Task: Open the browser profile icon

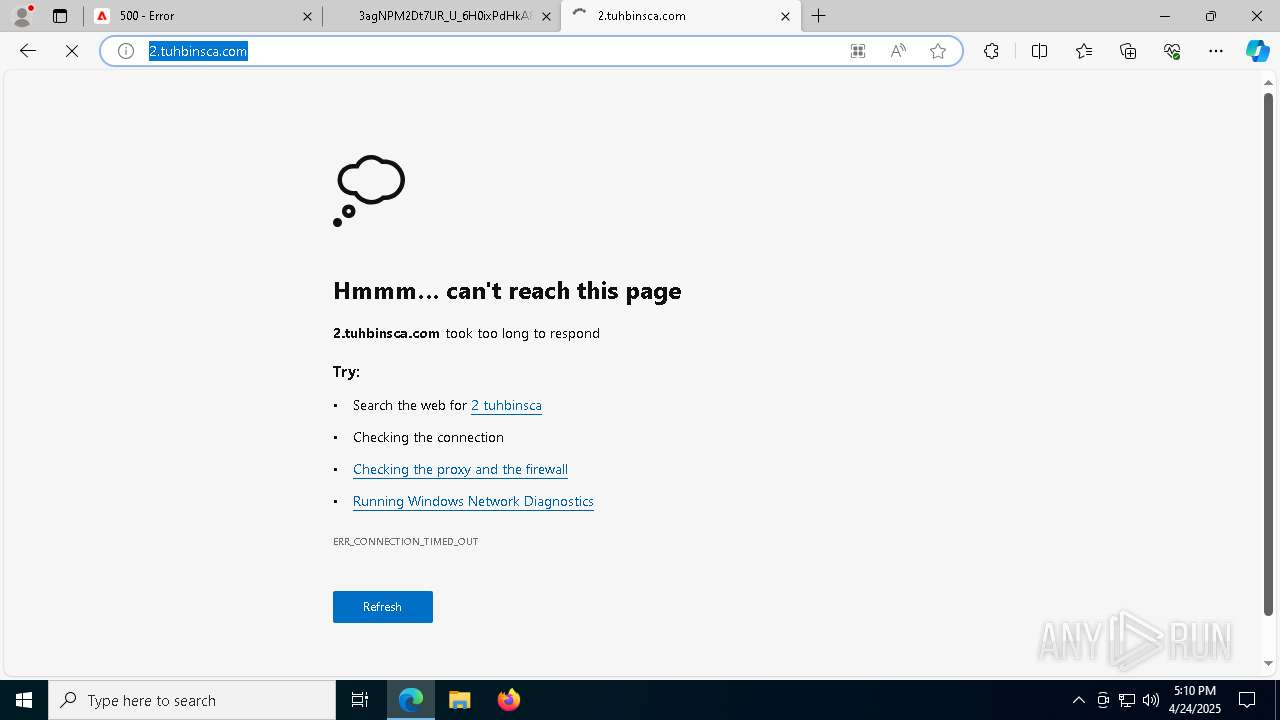Action: click(x=22, y=16)
